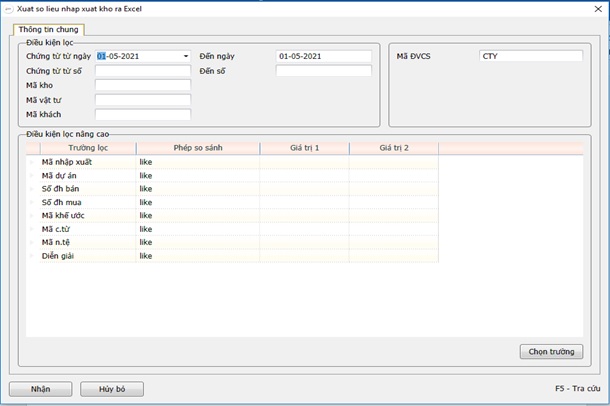Click the Chọn trường button
Screen dimensions: 610x406
click(551, 351)
